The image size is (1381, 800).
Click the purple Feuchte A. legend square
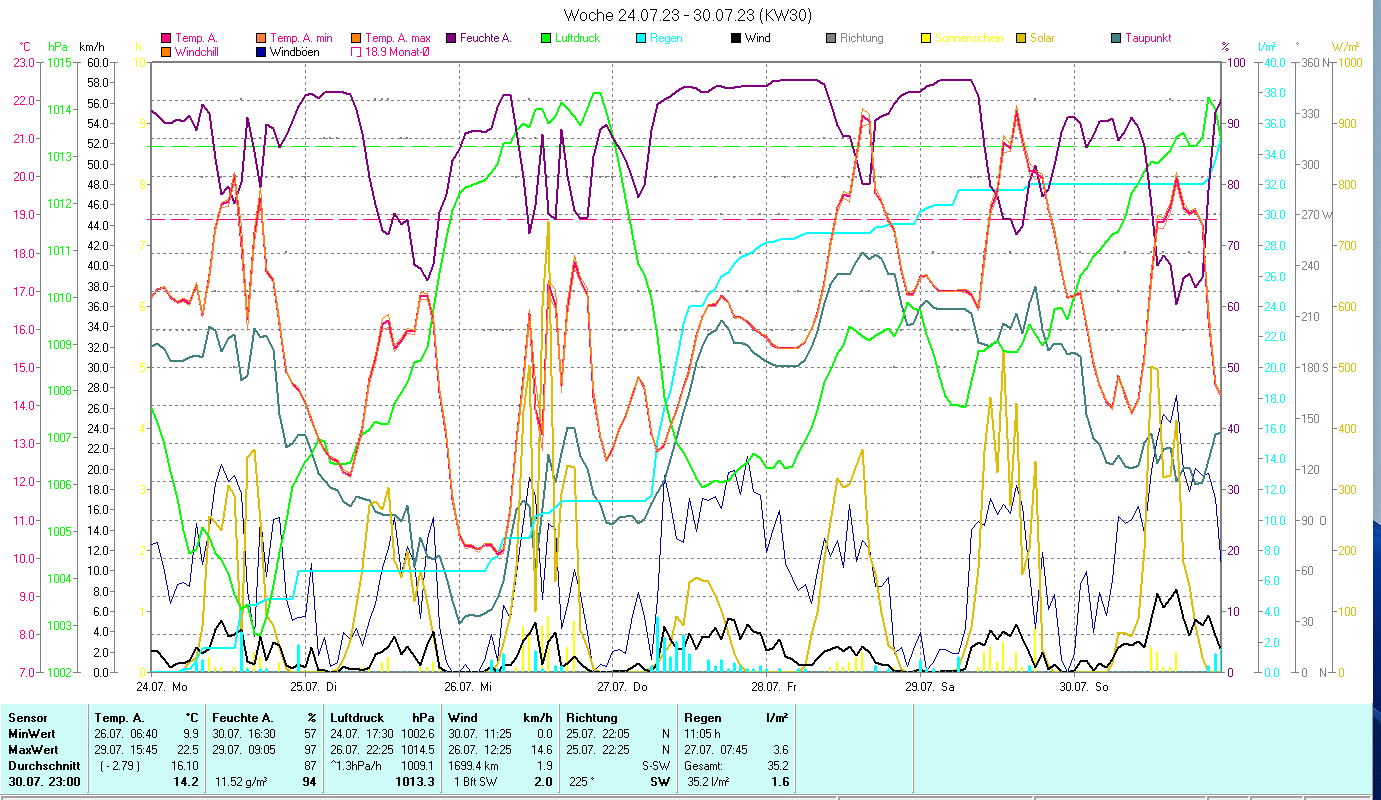(451, 39)
